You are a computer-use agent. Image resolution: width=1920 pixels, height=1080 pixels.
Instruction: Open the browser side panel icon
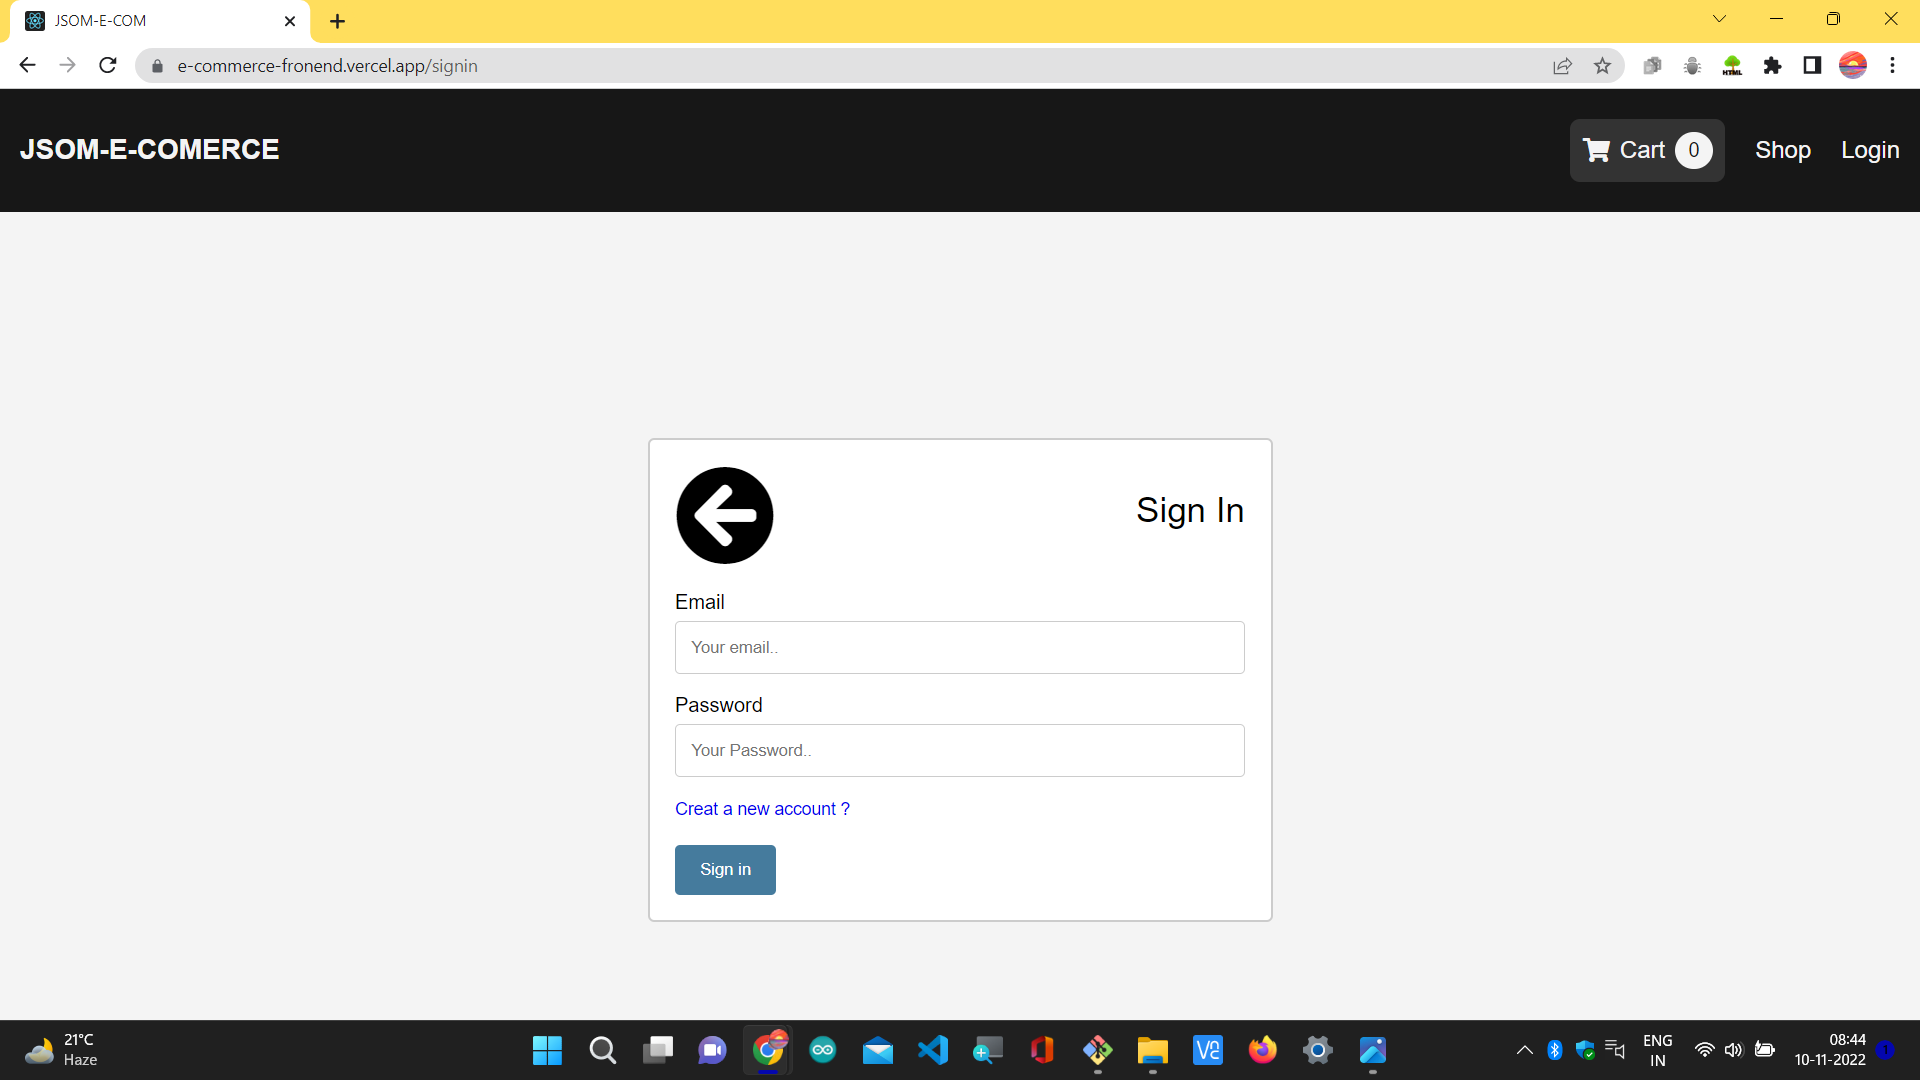(1812, 65)
